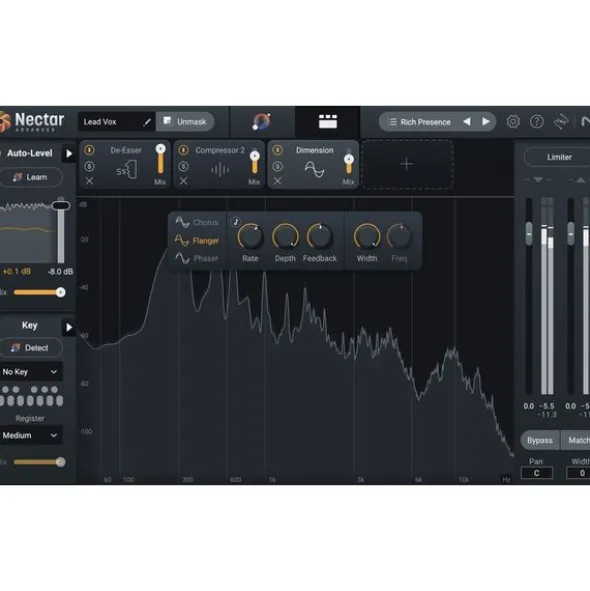
Task: Click the Pan value field showing C
Action: point(536,473)
